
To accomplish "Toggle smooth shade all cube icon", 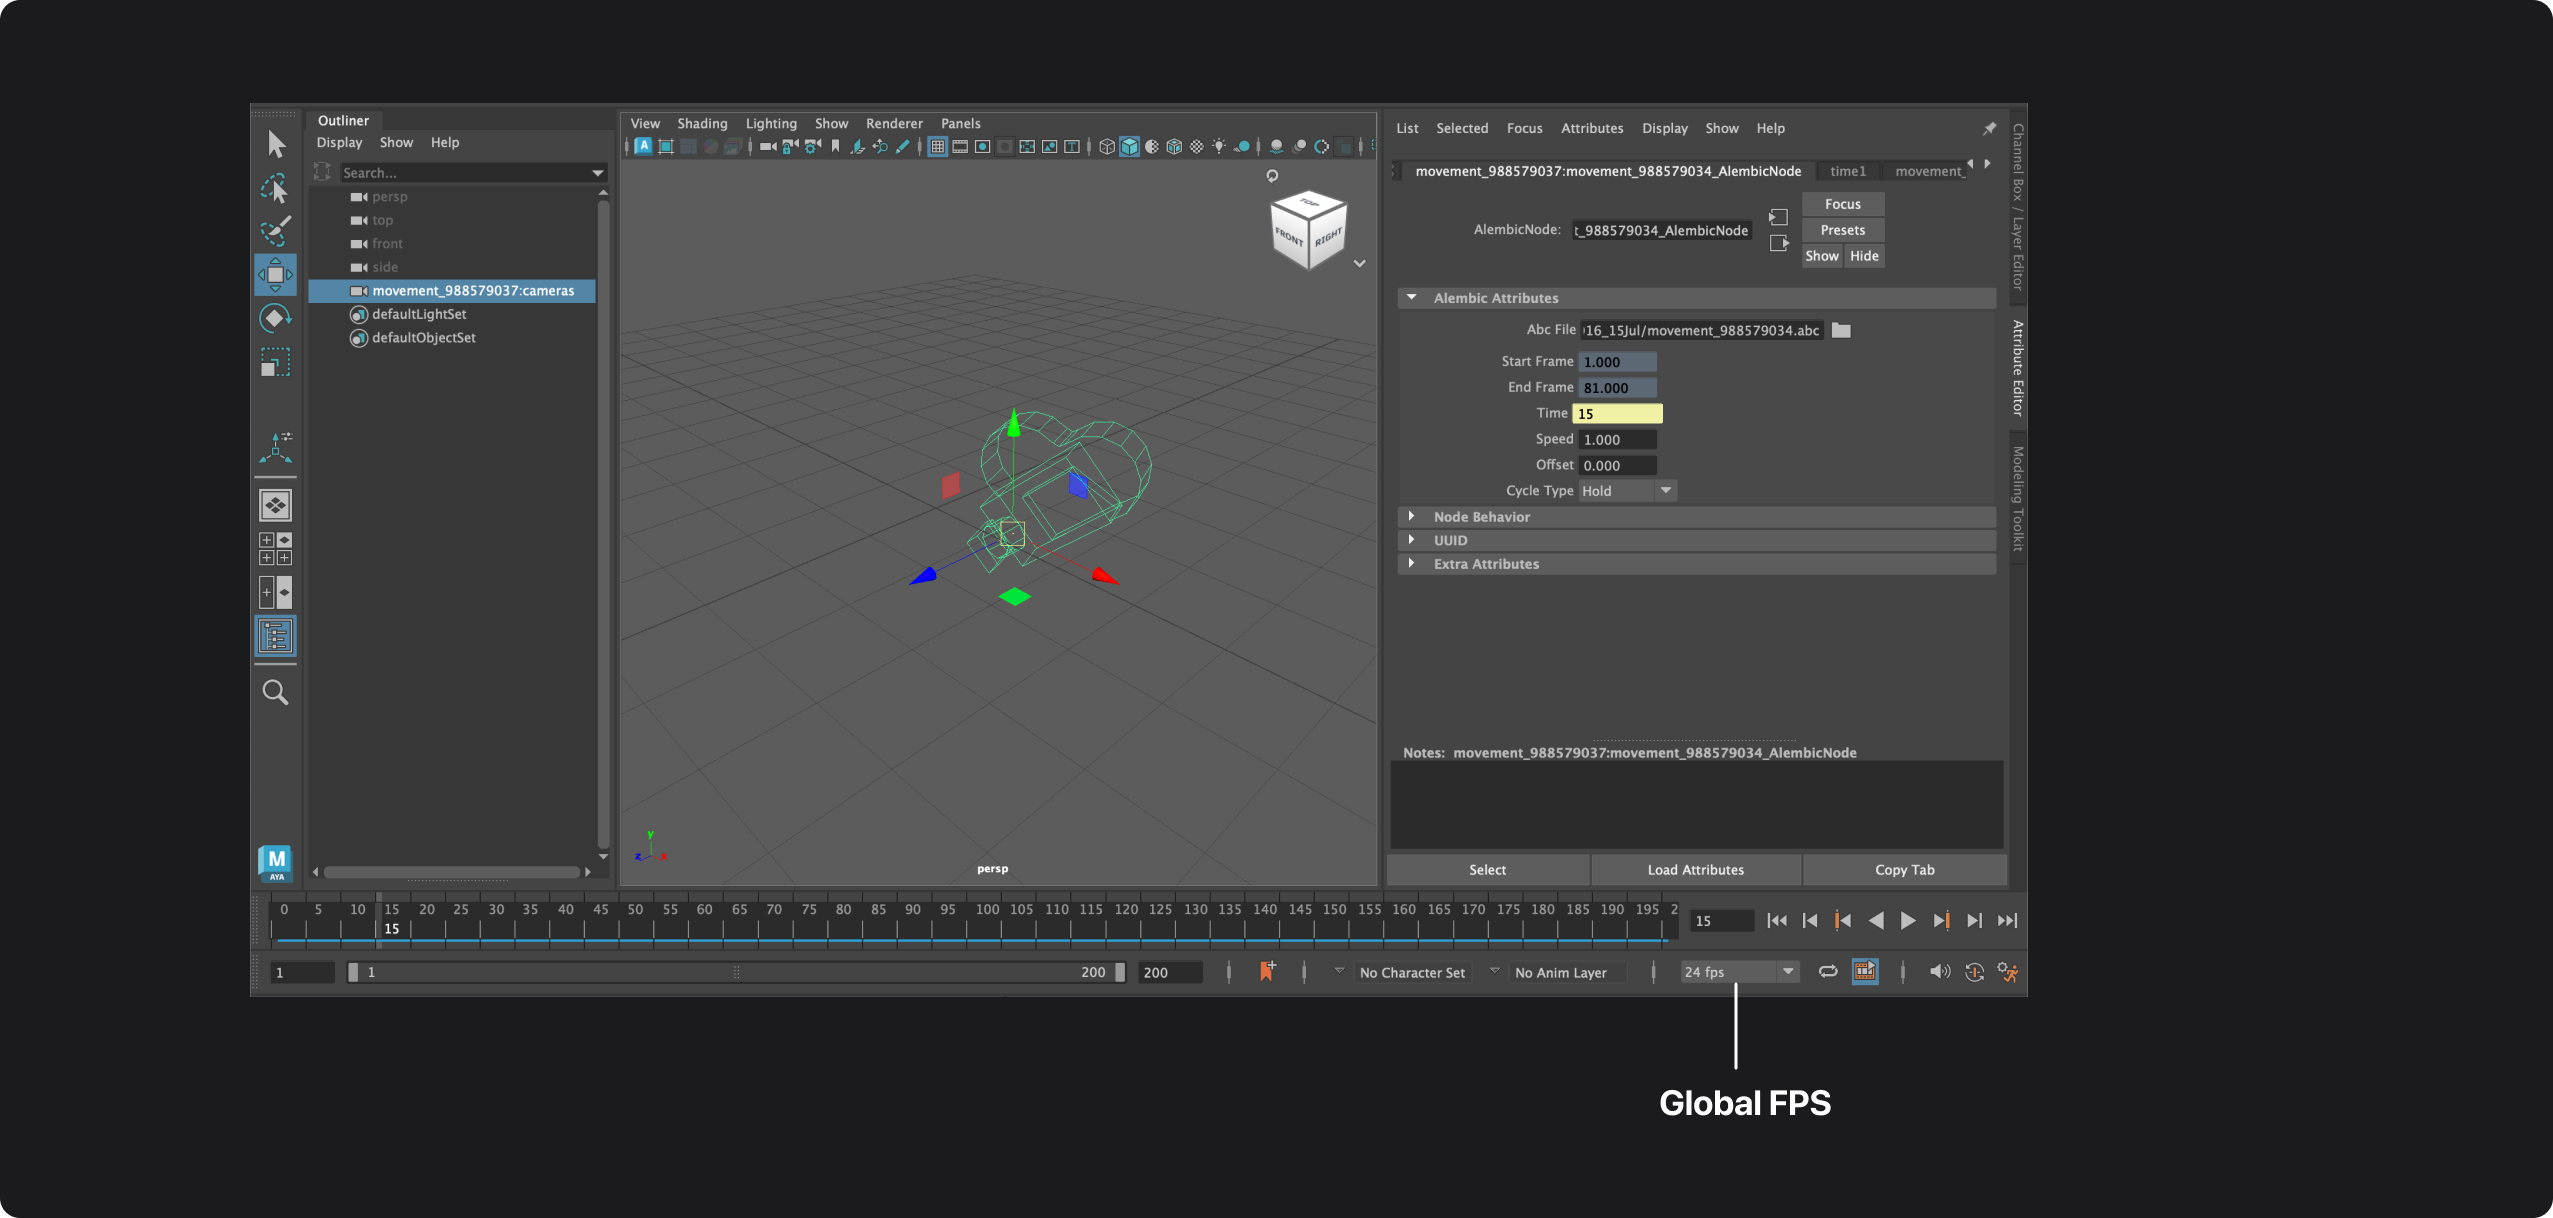I will pyautogui.click(x=1130, y=147).
